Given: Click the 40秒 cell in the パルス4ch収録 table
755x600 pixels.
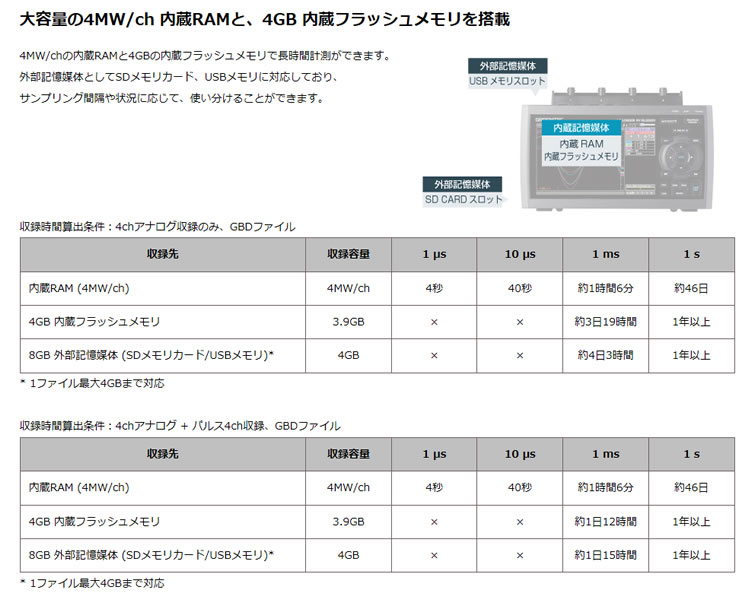Looking at the screenshot, I should pyautogui.click(x=520, y=488).
